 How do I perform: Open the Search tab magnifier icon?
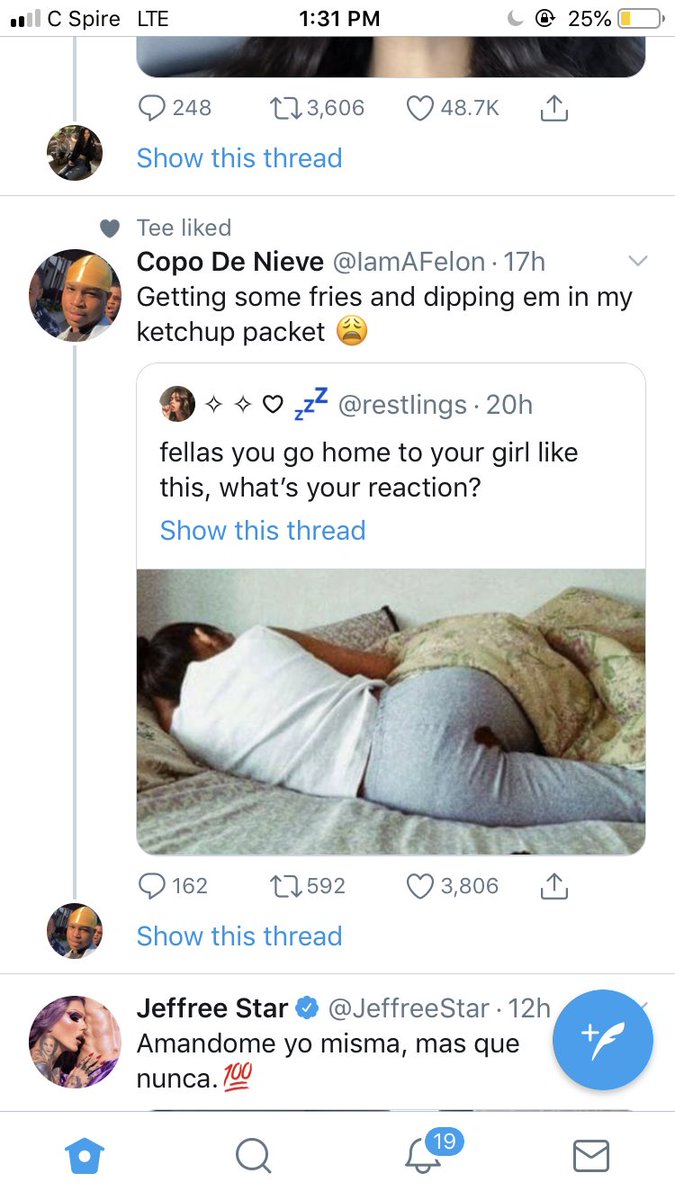click(x=253, y=1157)
